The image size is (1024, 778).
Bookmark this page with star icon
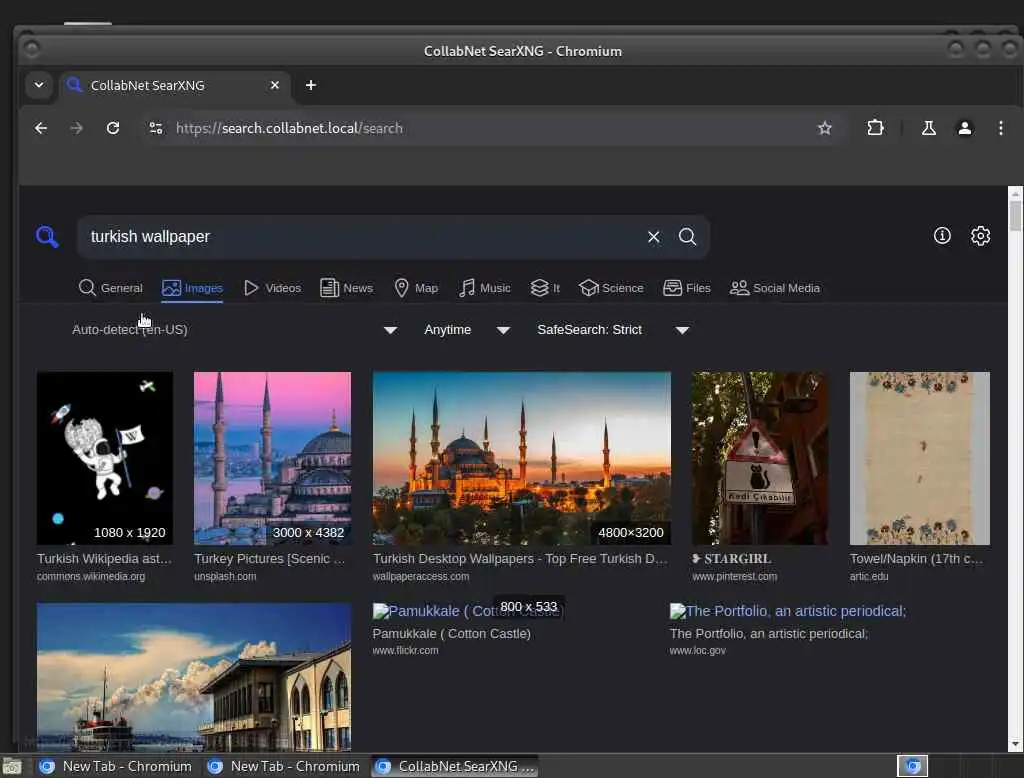(x=825, y=128)
